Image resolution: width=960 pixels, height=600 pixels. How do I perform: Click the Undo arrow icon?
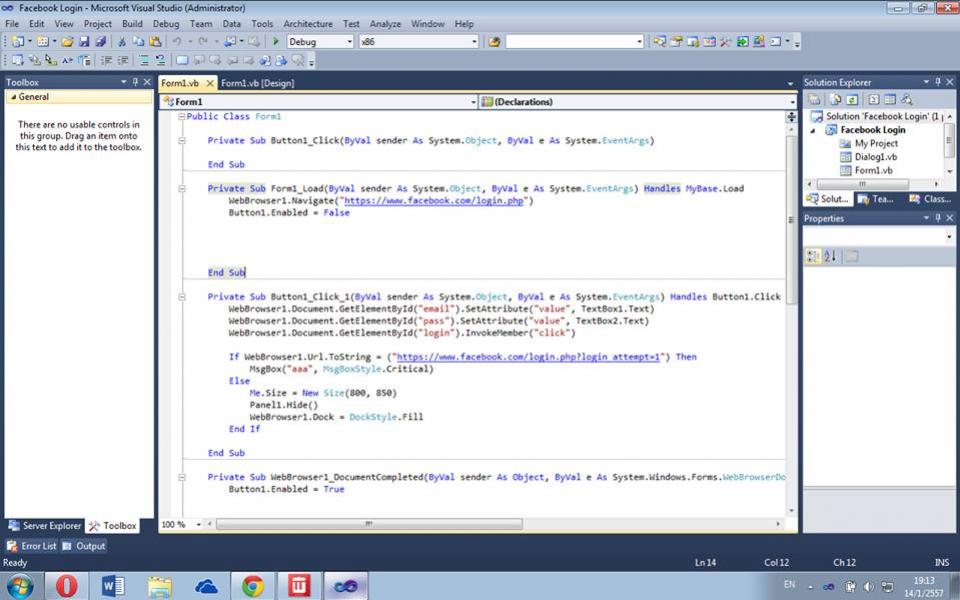coord(177,42)
